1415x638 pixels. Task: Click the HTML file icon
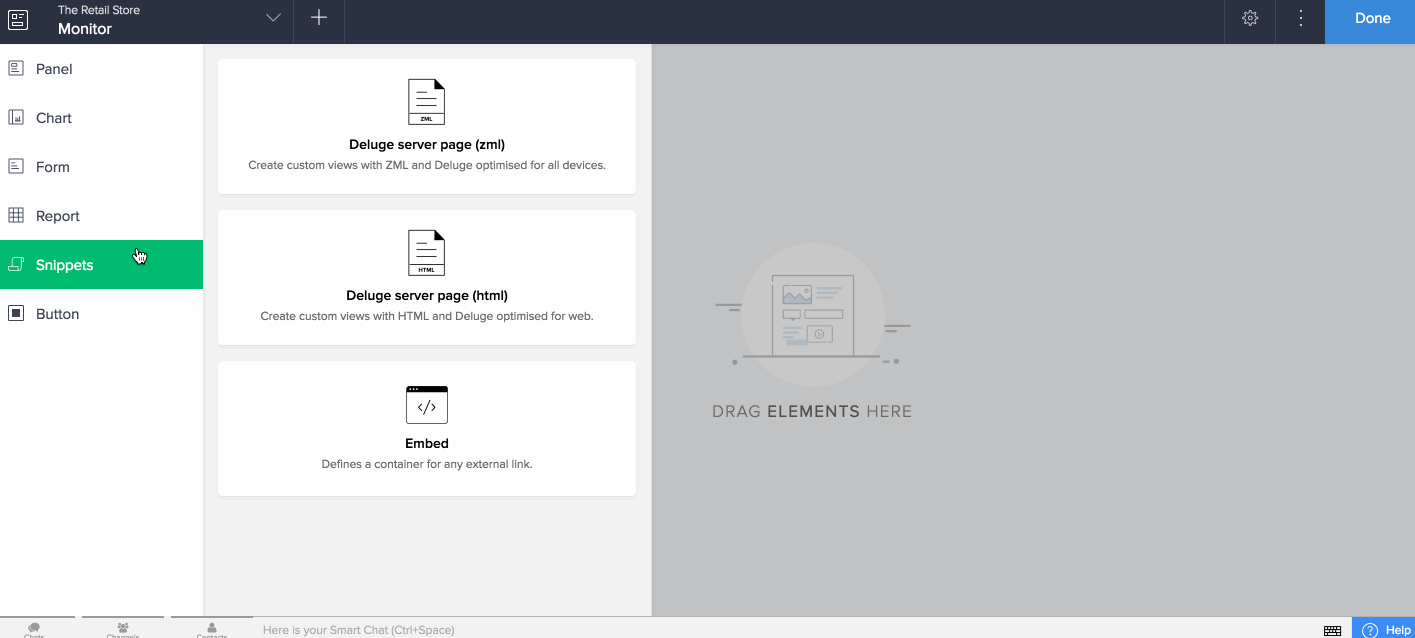pos(427,253)
